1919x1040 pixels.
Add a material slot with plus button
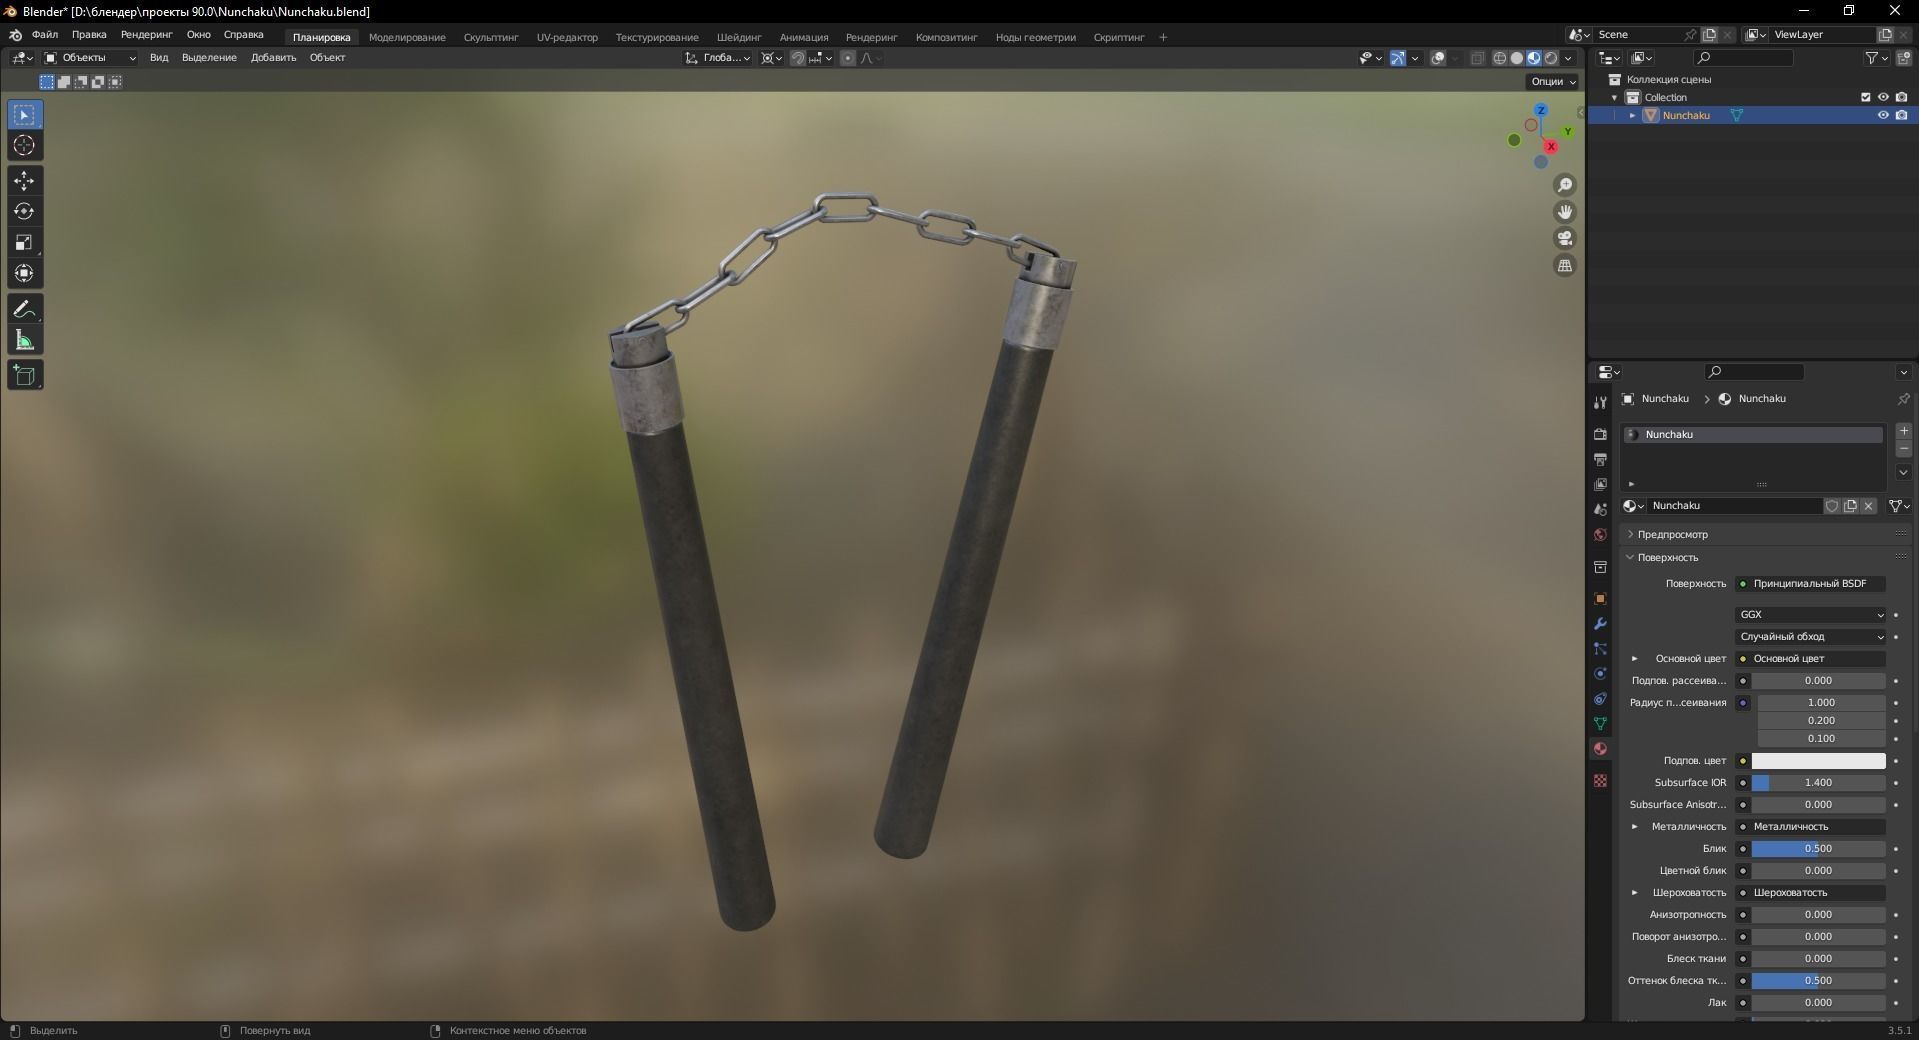point(1904,431)
